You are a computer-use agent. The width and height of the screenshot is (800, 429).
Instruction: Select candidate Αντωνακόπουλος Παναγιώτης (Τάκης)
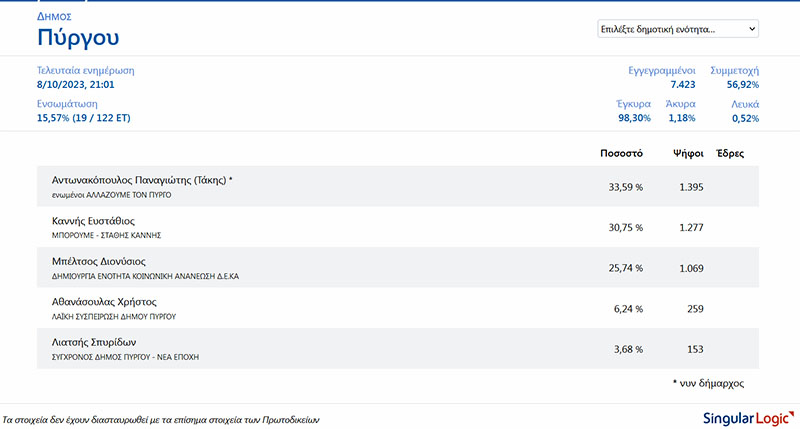[x=141, y=180]
